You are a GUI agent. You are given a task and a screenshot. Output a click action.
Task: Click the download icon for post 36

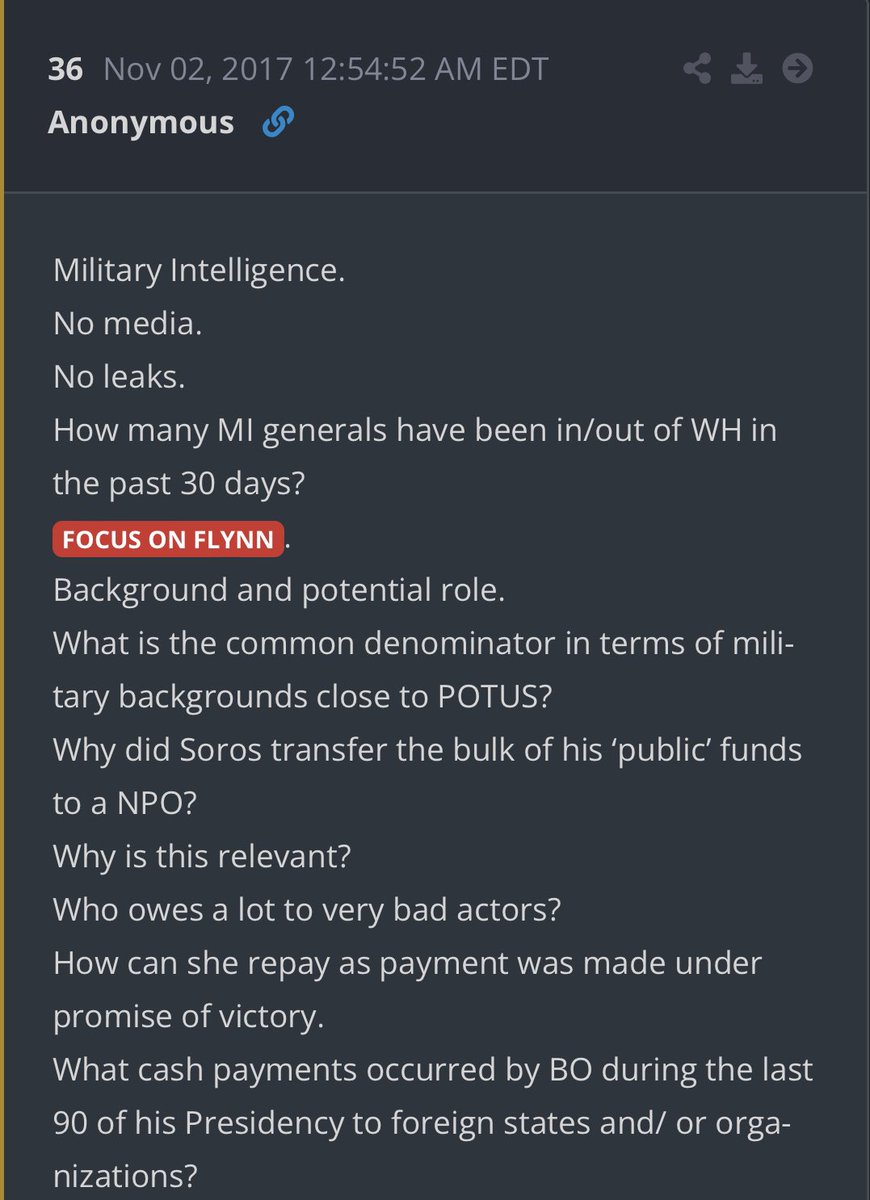747,69
